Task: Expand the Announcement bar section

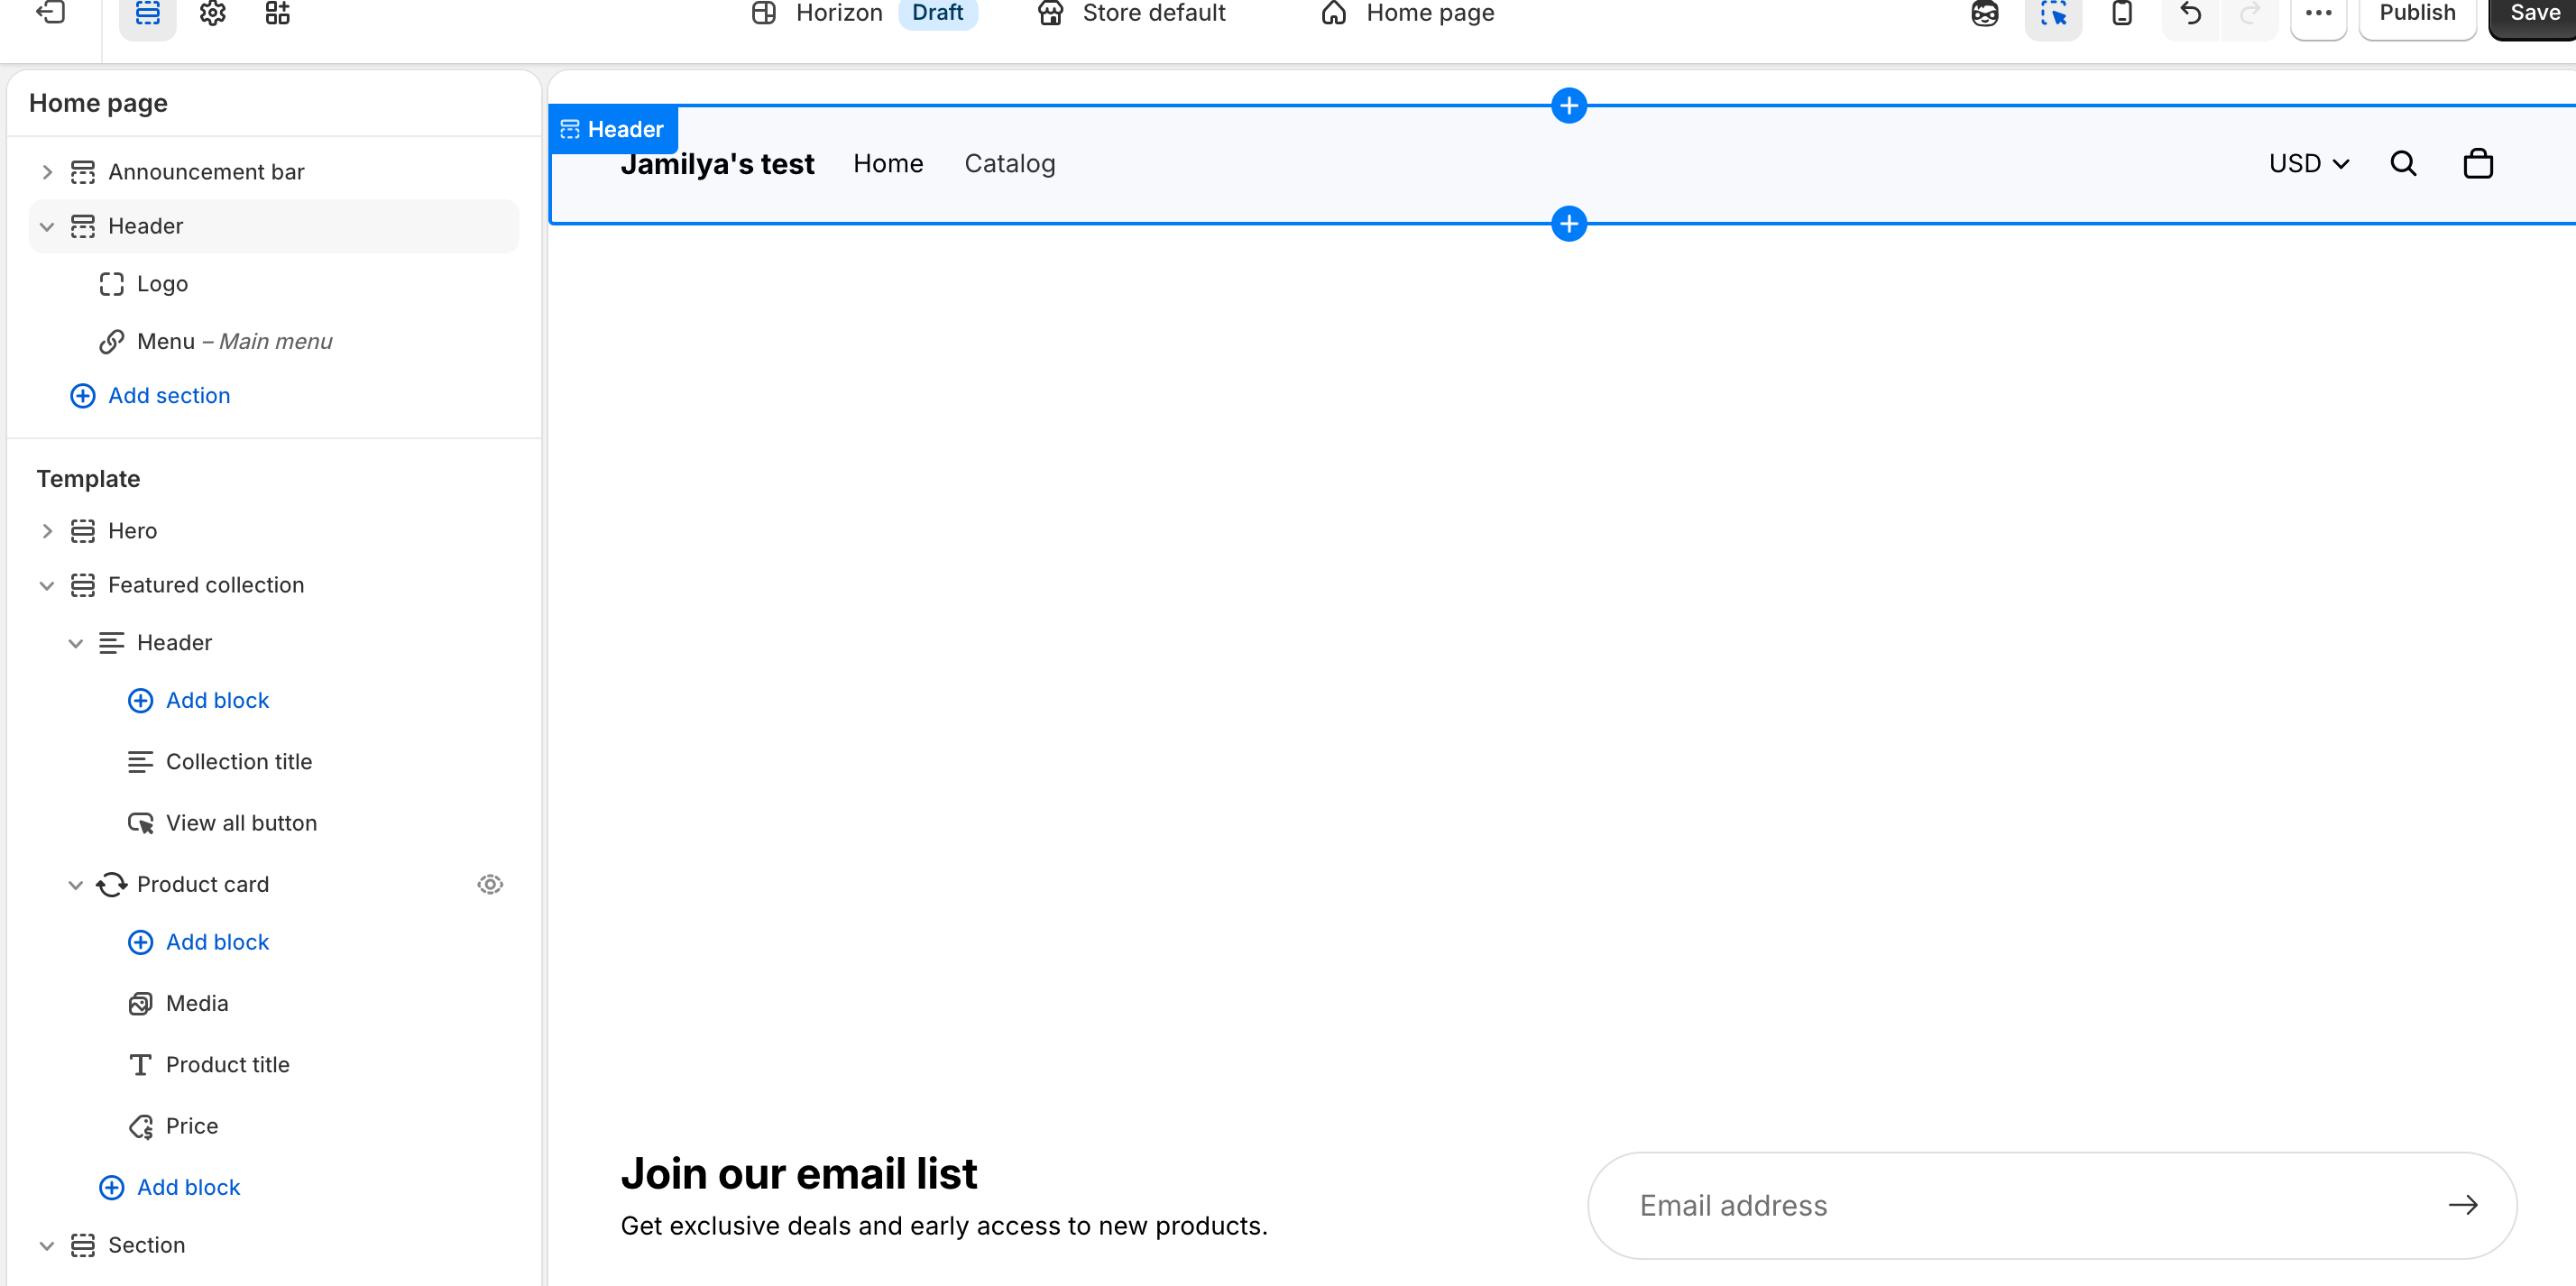Action: [46, 172]
